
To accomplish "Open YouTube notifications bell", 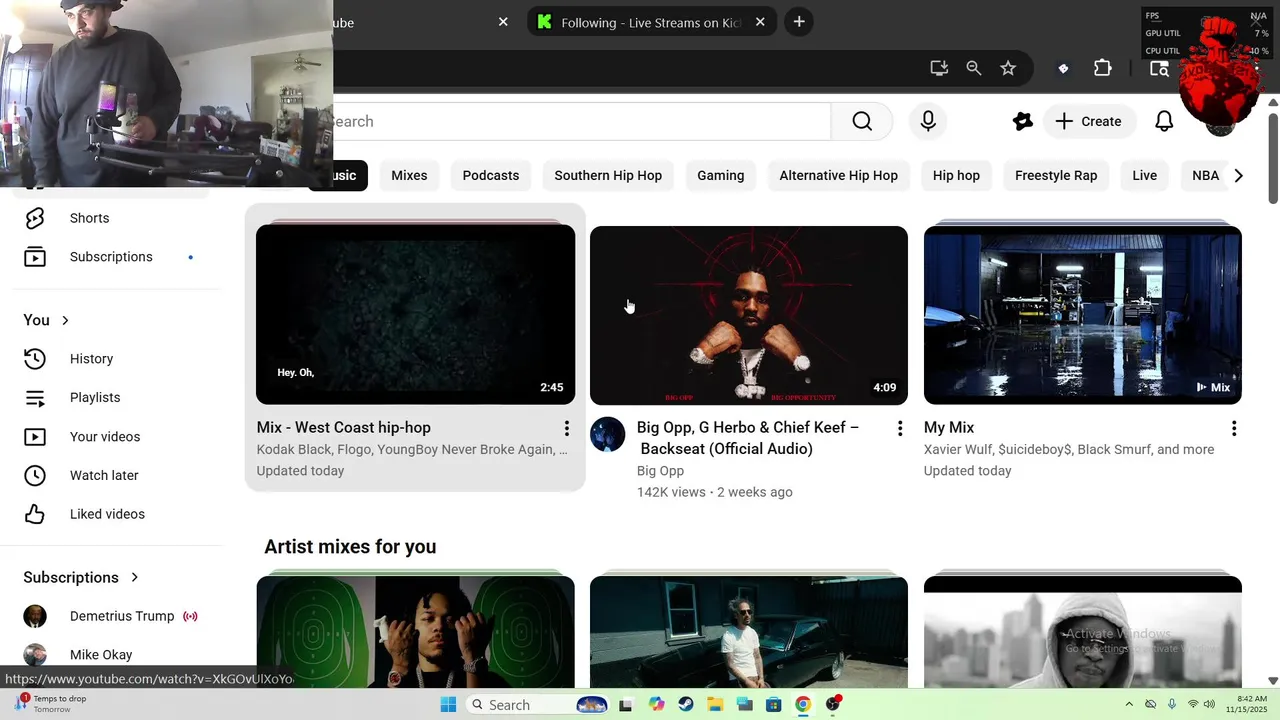I will 1164,121.
